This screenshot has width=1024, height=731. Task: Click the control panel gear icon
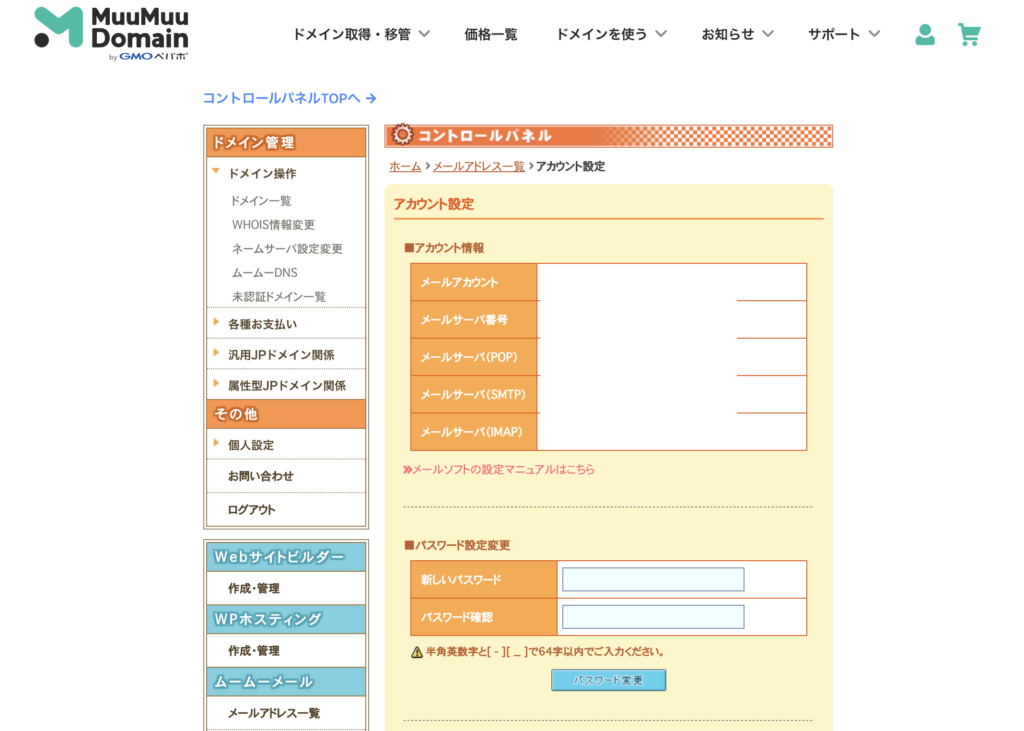pyautogui.click(x=402, y=135)
